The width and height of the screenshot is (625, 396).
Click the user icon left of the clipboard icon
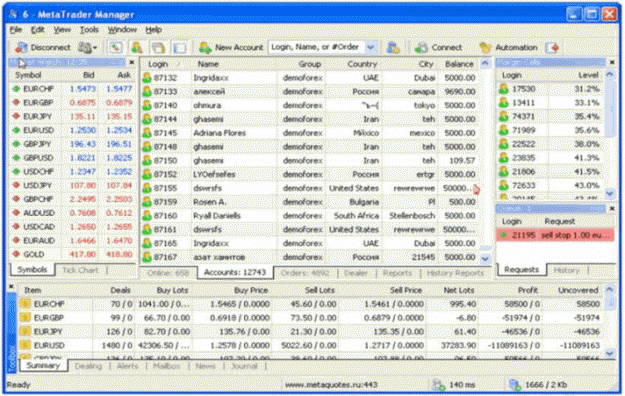click(137, 47)
